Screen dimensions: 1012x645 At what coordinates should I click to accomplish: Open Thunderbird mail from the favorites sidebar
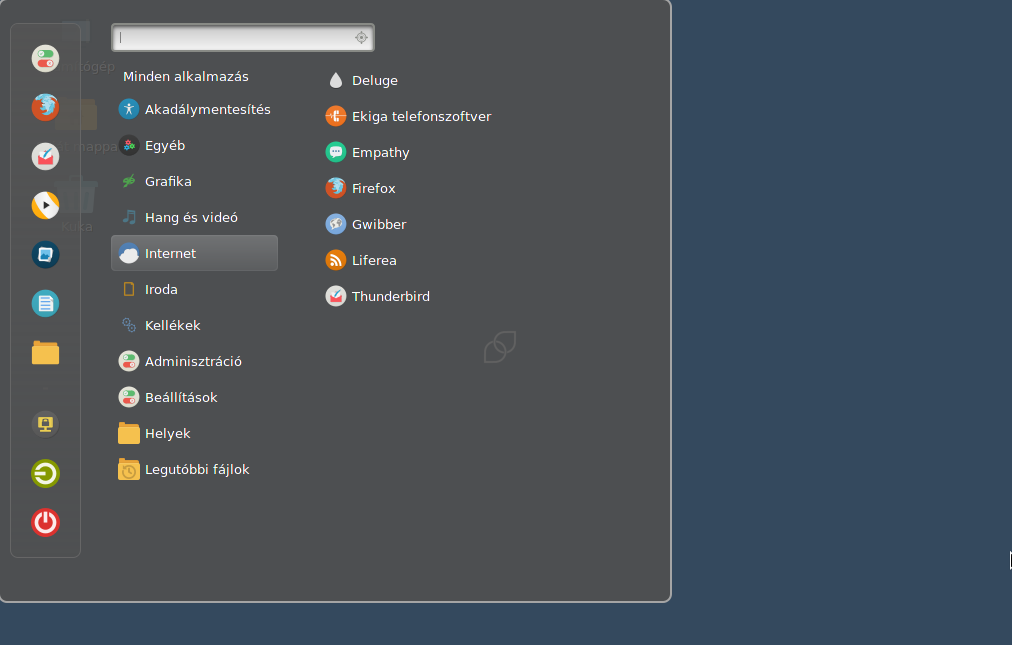pos(45,156)
